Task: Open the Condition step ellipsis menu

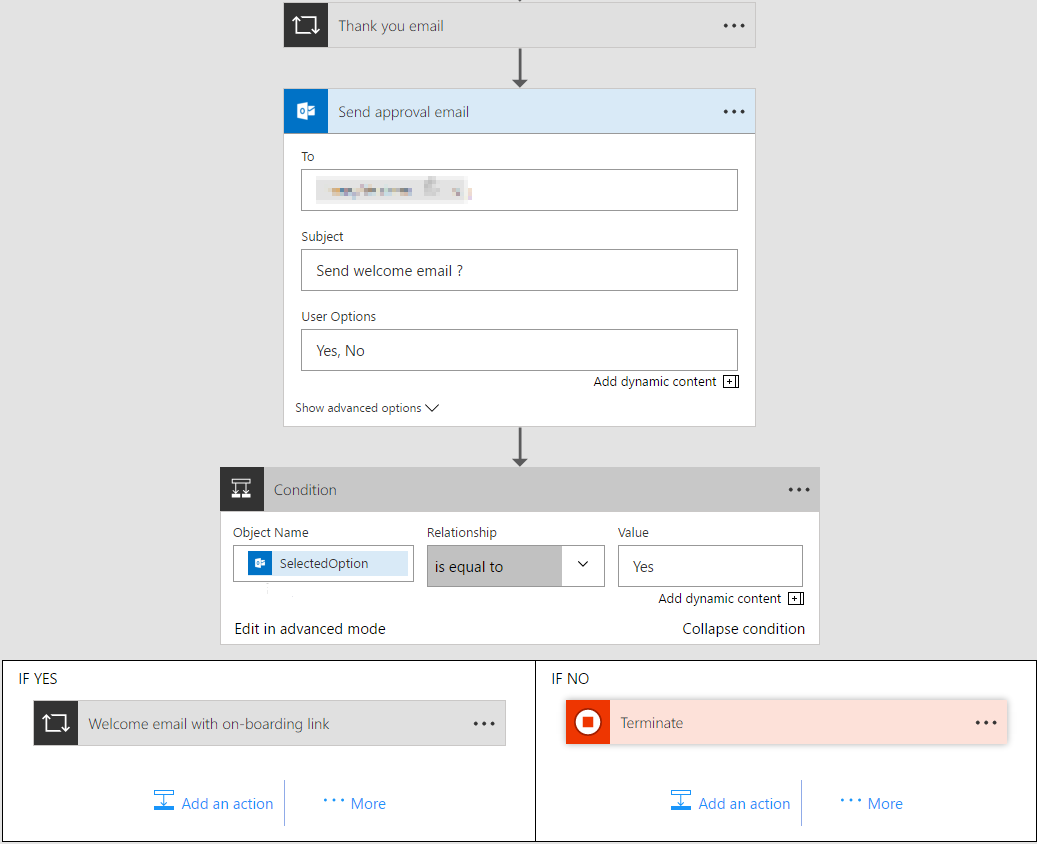Action: click(799, 490)
